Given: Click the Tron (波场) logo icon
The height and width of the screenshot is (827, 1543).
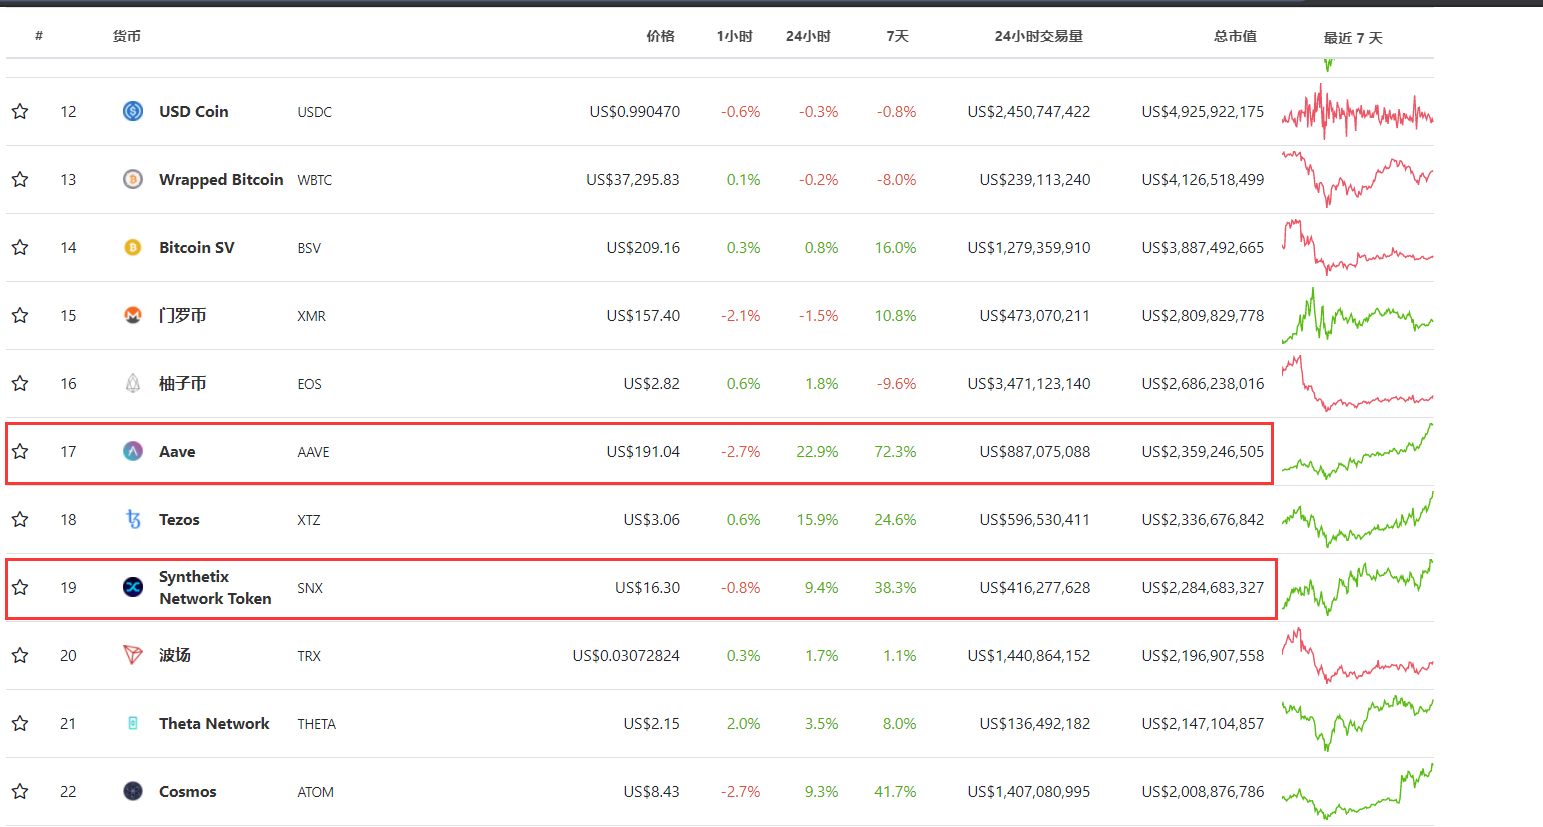Looking at the screenshot, I should 133,655.
